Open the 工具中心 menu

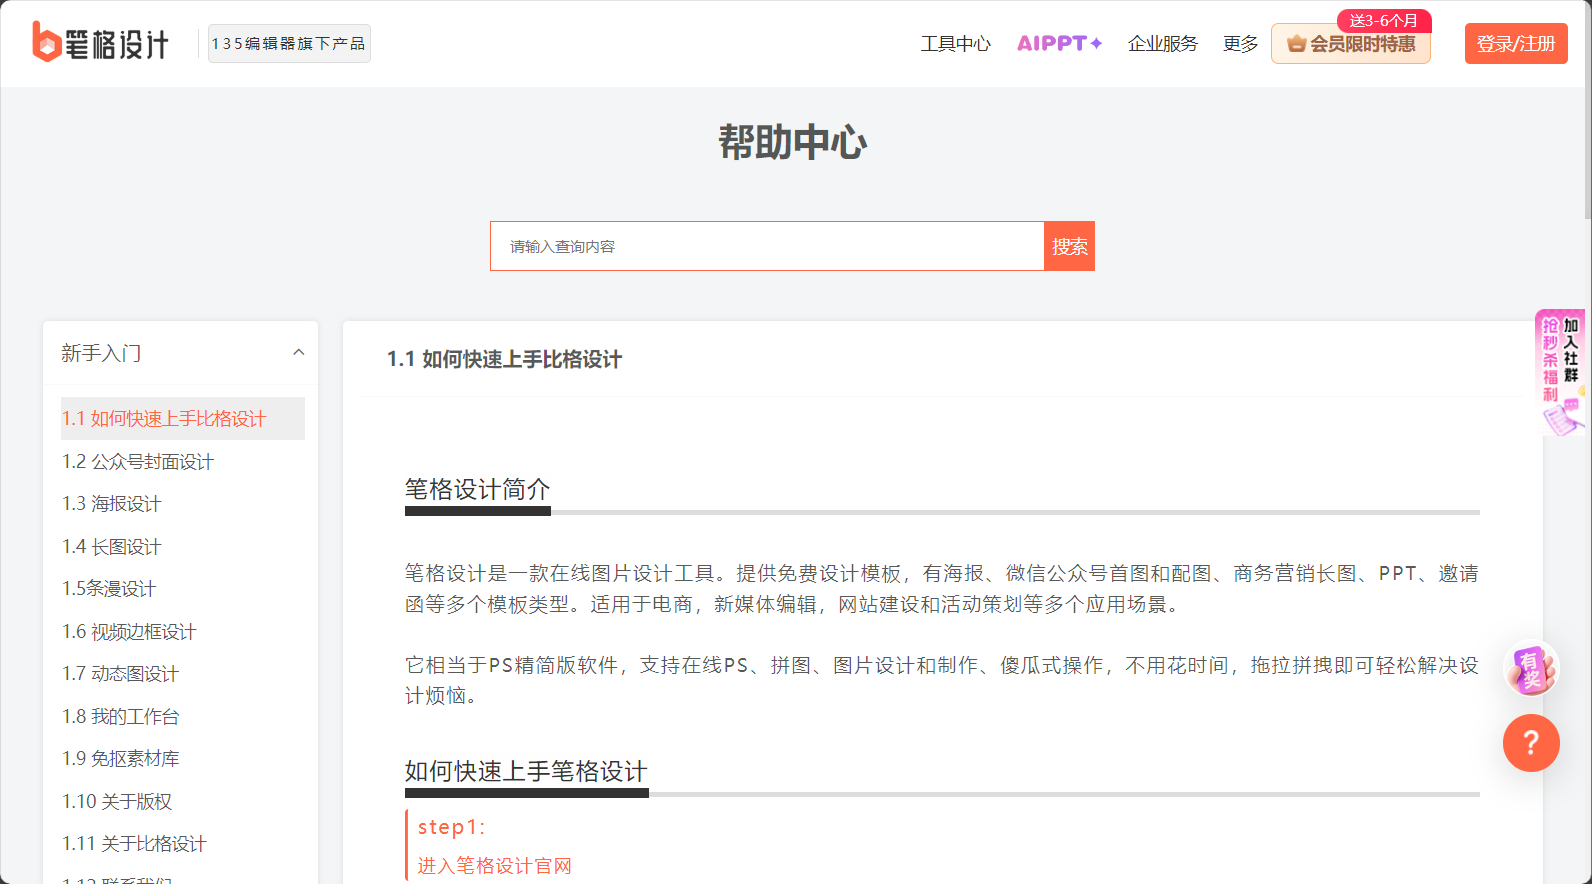955,44
